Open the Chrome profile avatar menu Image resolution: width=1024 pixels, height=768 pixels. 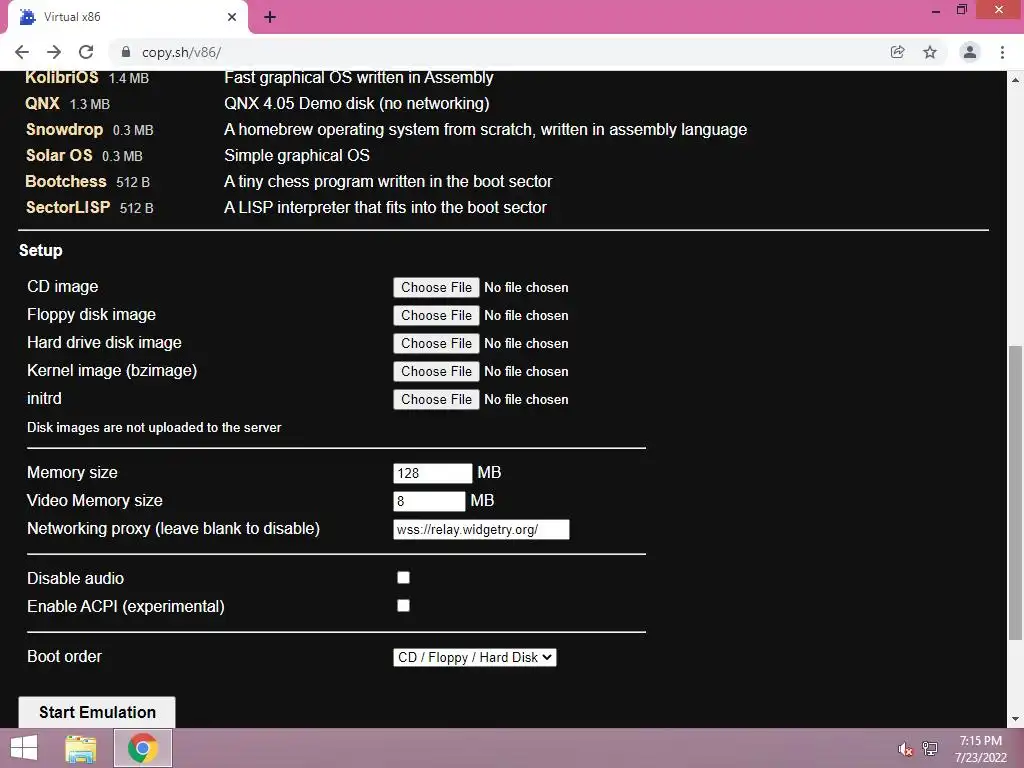(x=970, y=52)
